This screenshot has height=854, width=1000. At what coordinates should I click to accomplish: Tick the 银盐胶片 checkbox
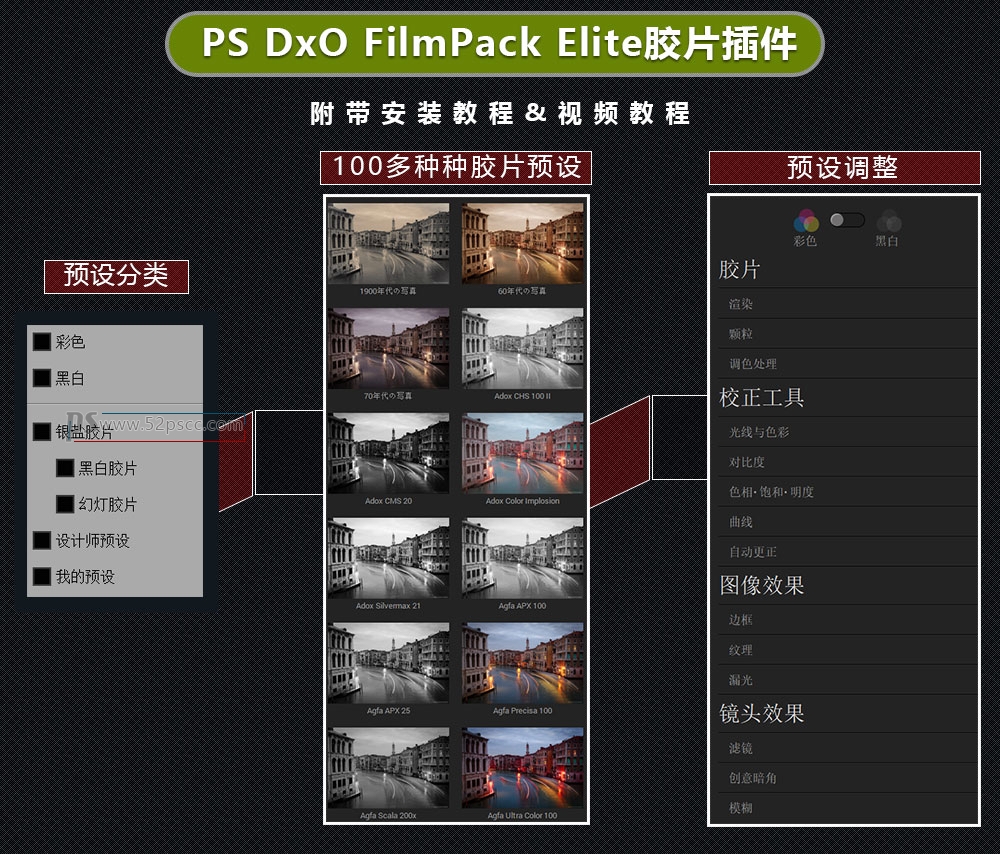[42, 432]
